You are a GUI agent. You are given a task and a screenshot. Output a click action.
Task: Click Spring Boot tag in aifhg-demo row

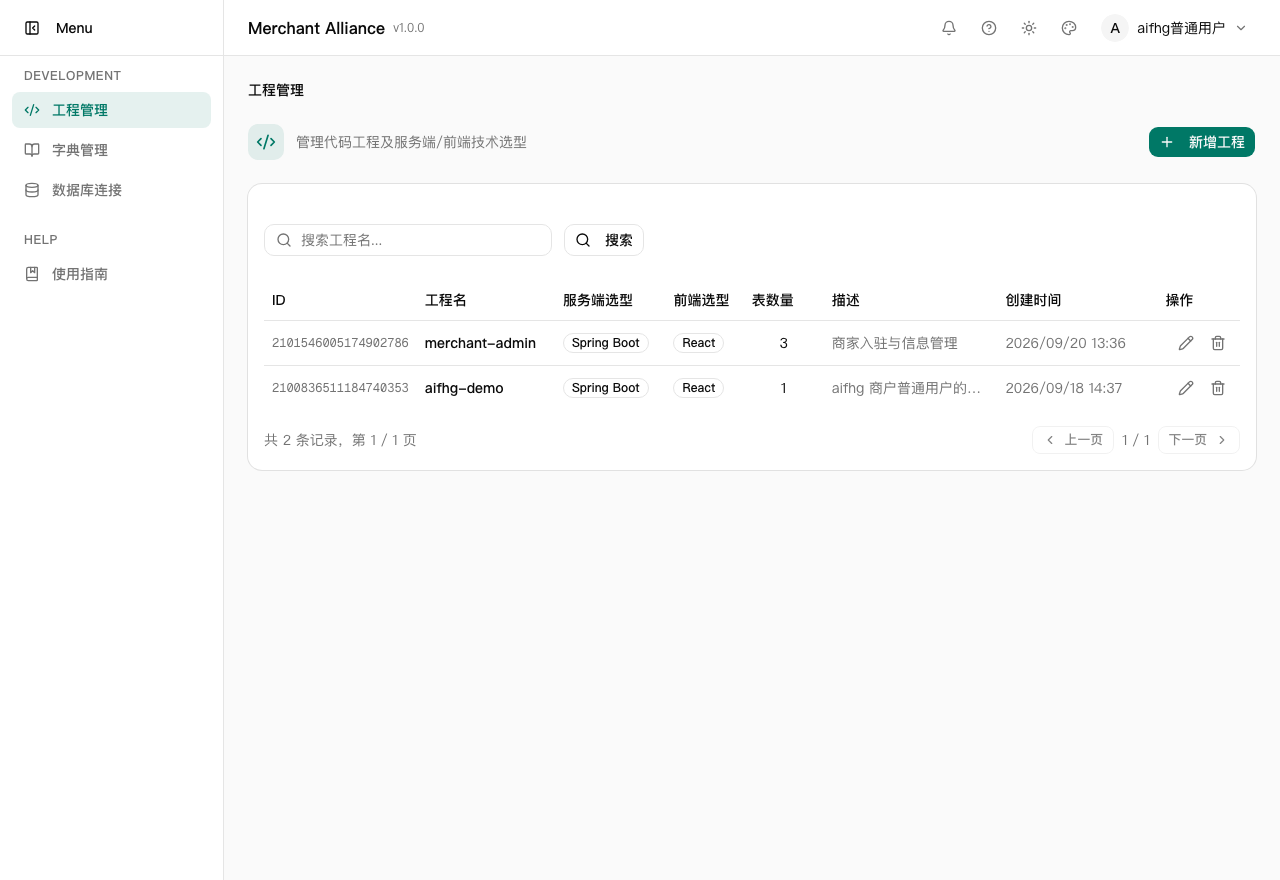pos(606,388)
